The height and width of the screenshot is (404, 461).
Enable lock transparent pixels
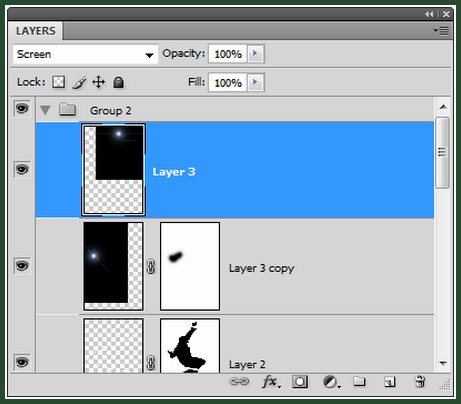58,82
